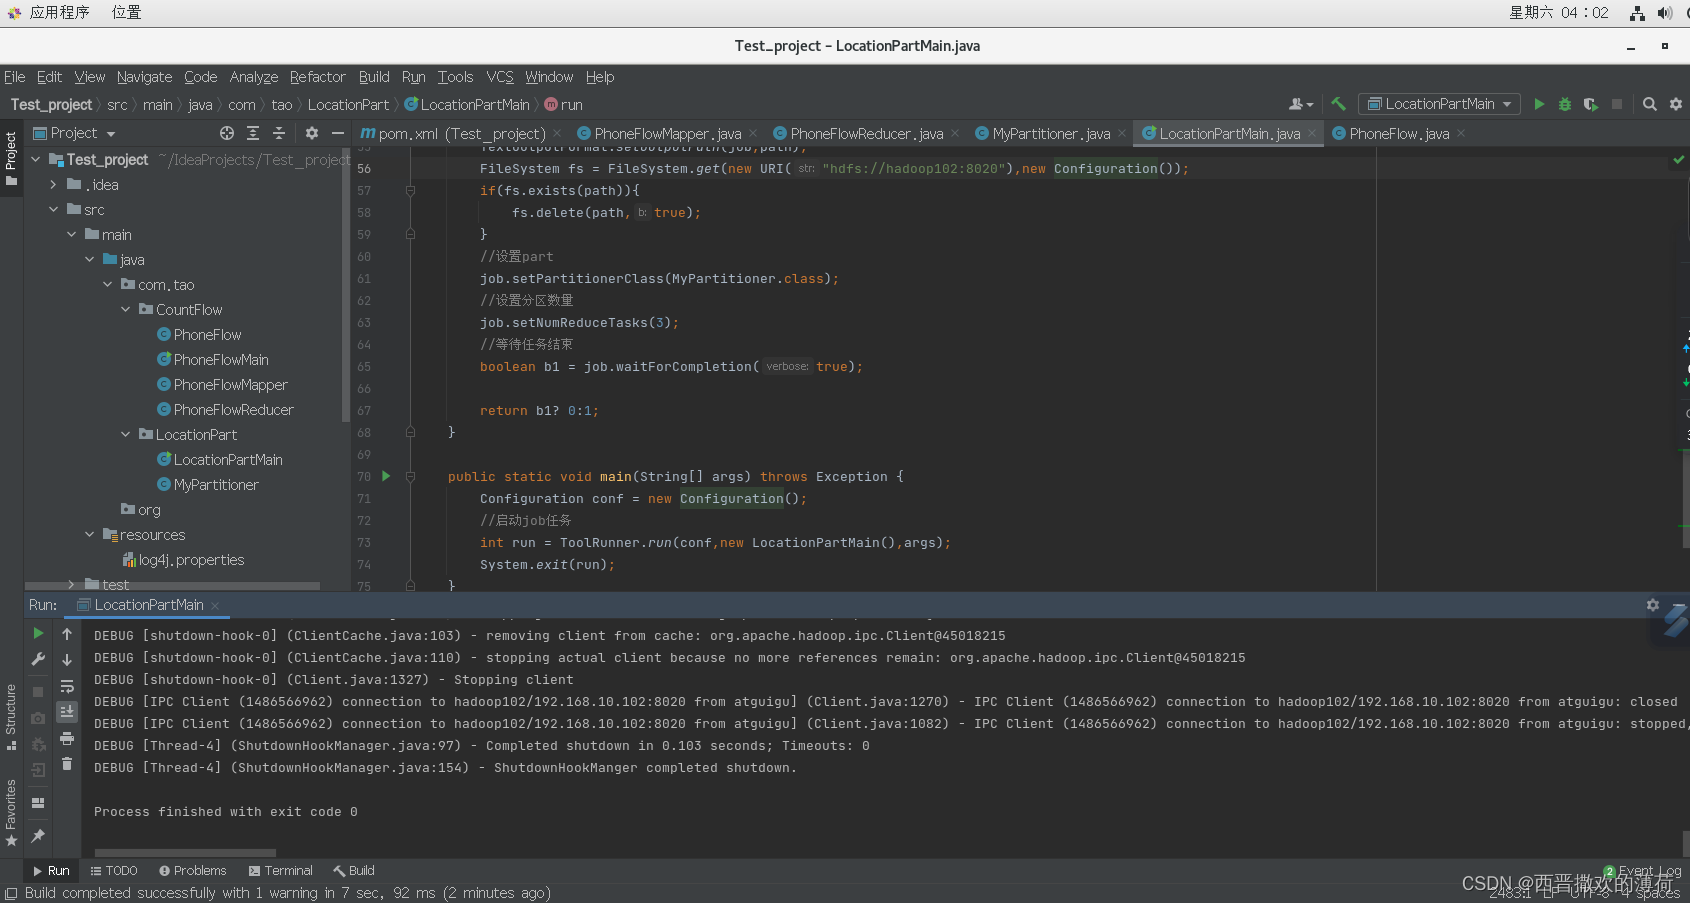Hide the Project tool window

(338, 133)
